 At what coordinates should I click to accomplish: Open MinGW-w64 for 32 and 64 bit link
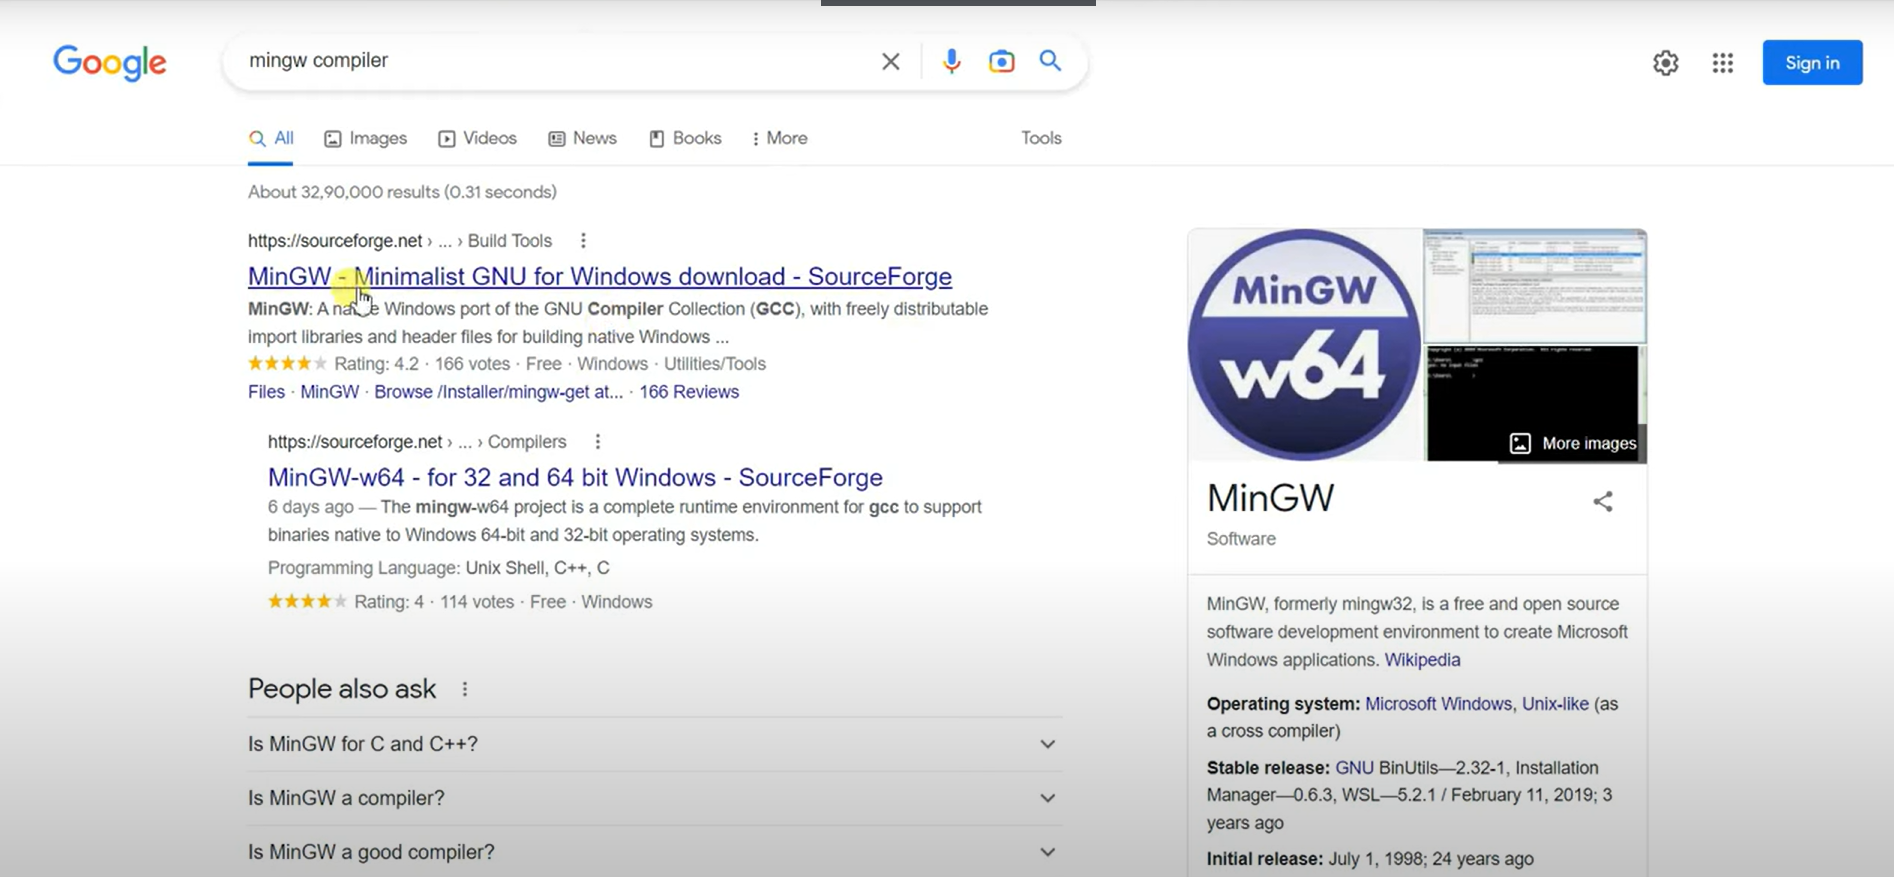coord(575,477)
